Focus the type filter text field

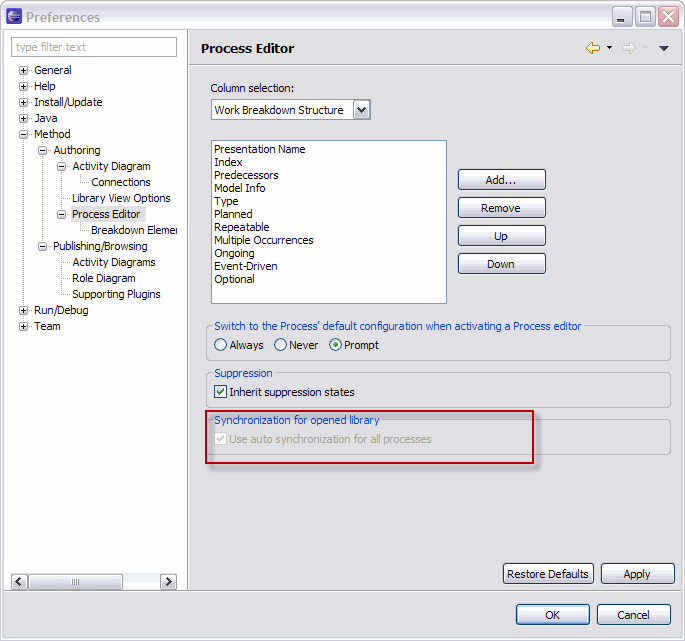94,47
